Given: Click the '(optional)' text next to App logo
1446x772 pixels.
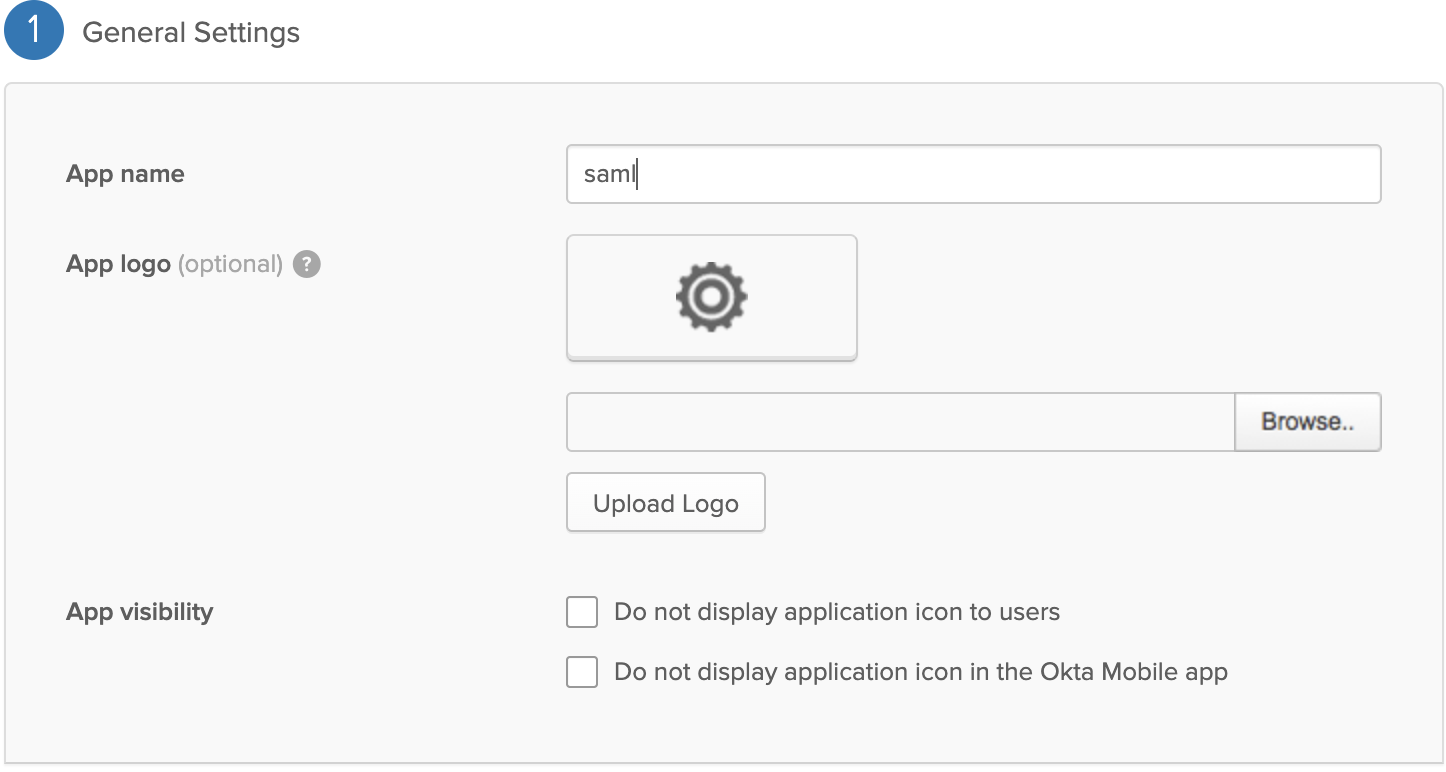Looking at the screenshot, I should (230, 265).
